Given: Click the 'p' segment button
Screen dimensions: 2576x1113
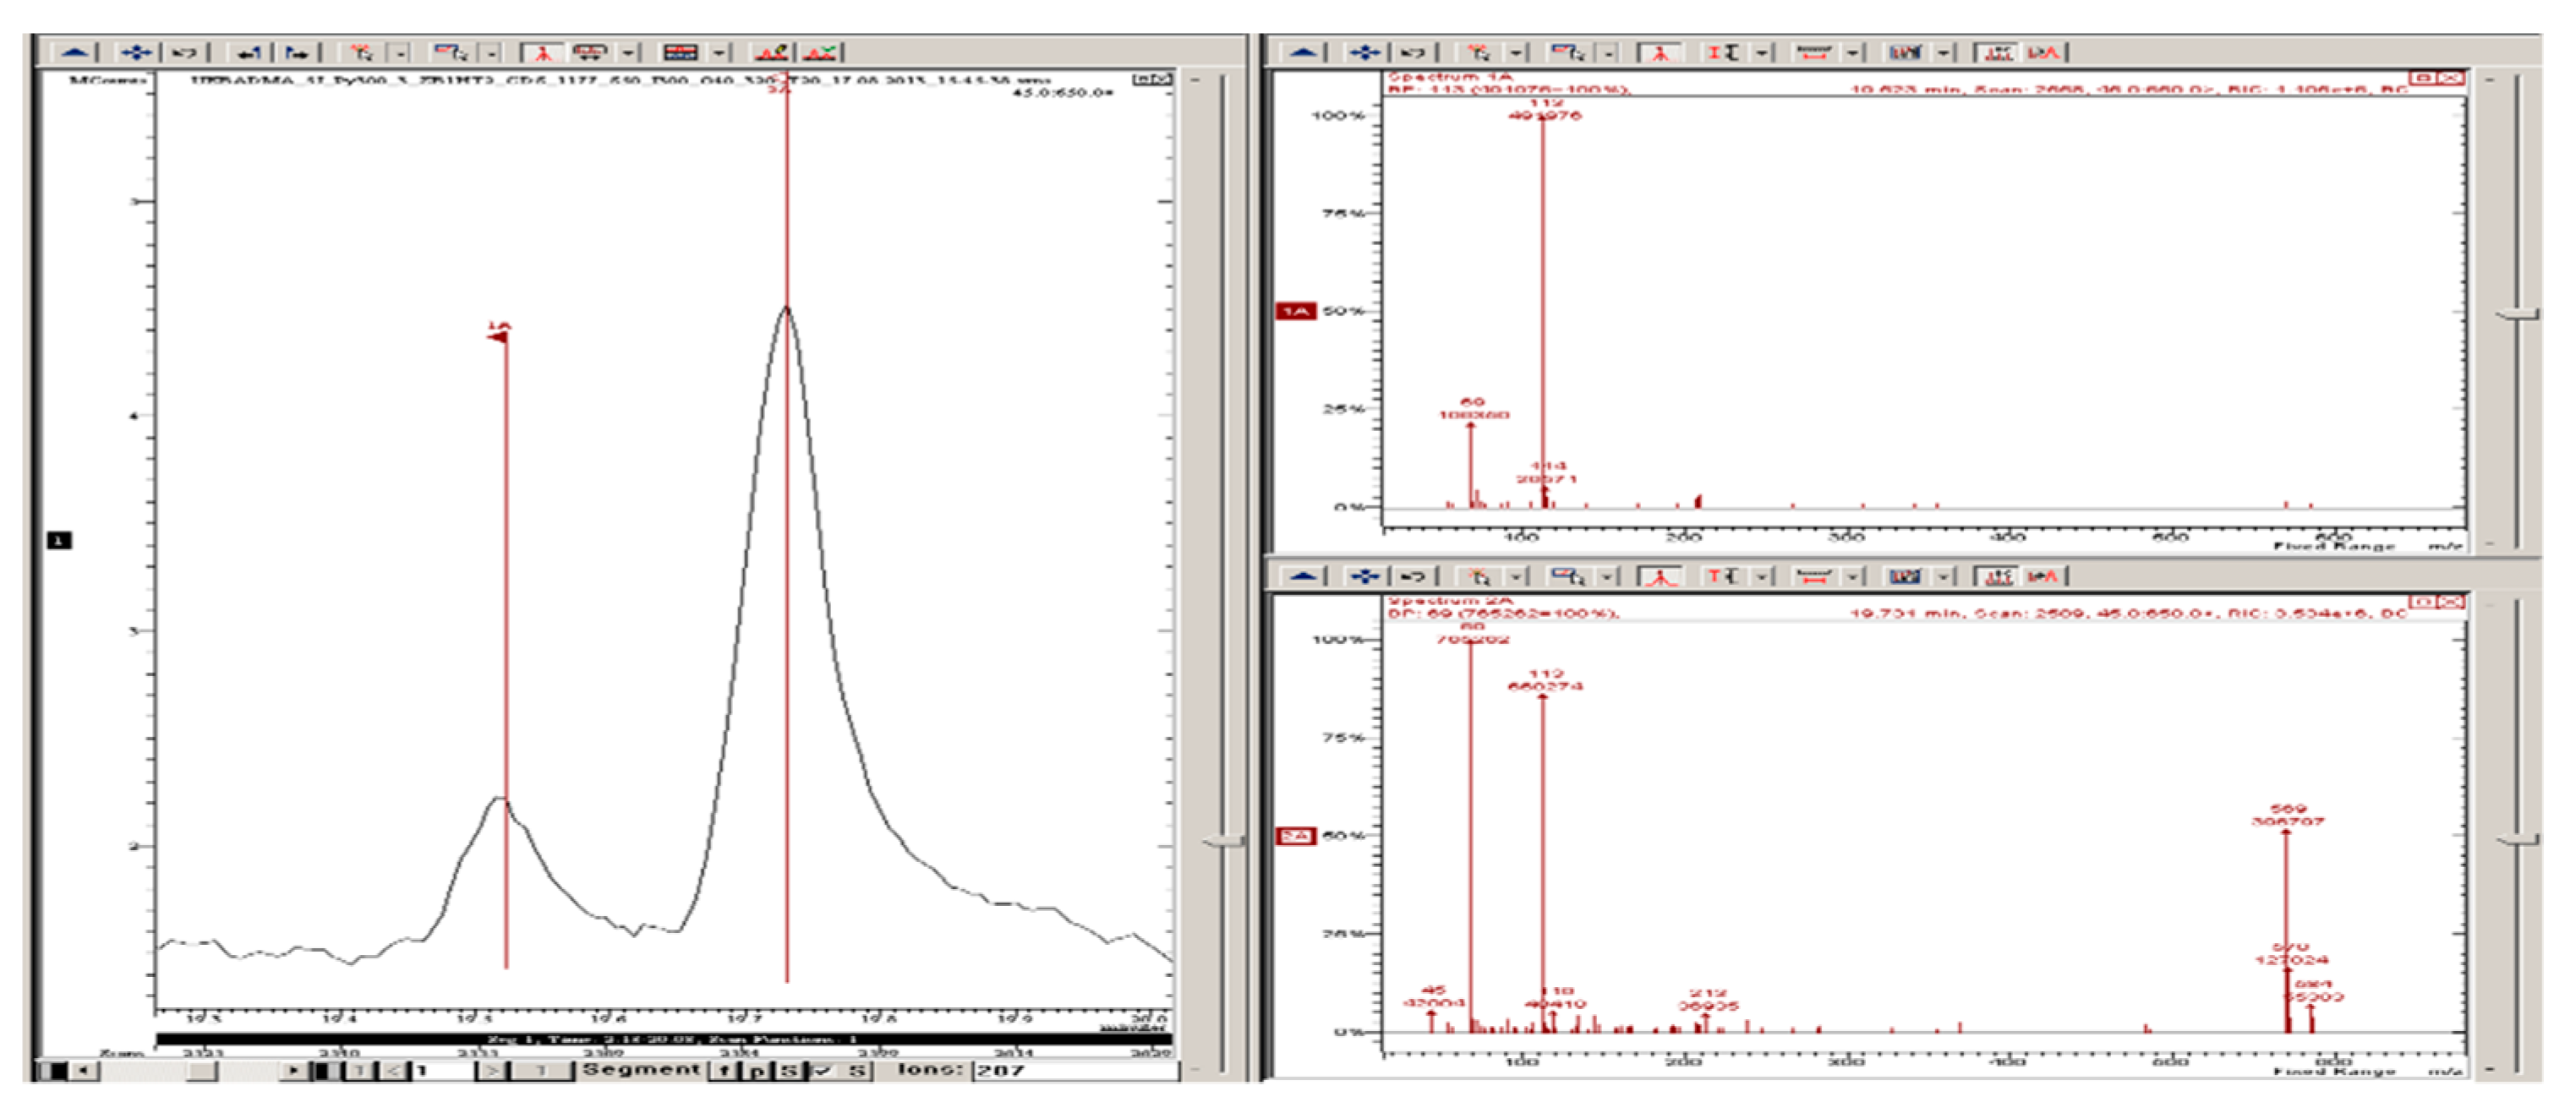Looking at the screenshot, I should 757,1071.
